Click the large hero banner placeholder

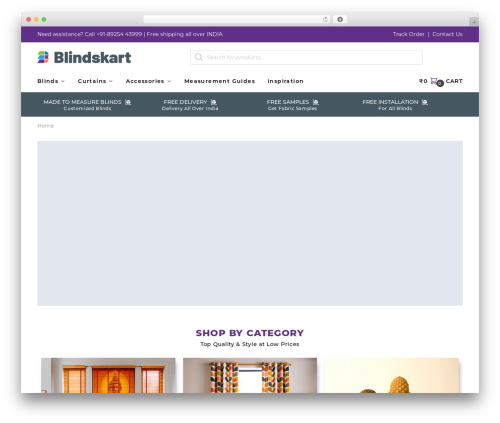point(250,223)
